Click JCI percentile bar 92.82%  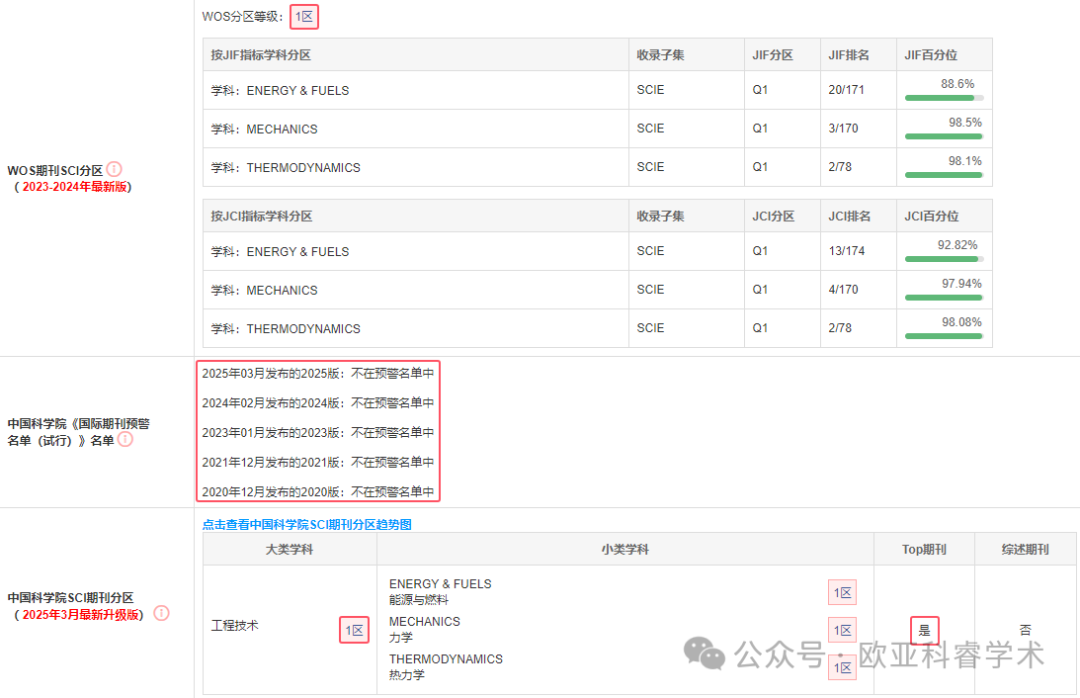[944, 259]
